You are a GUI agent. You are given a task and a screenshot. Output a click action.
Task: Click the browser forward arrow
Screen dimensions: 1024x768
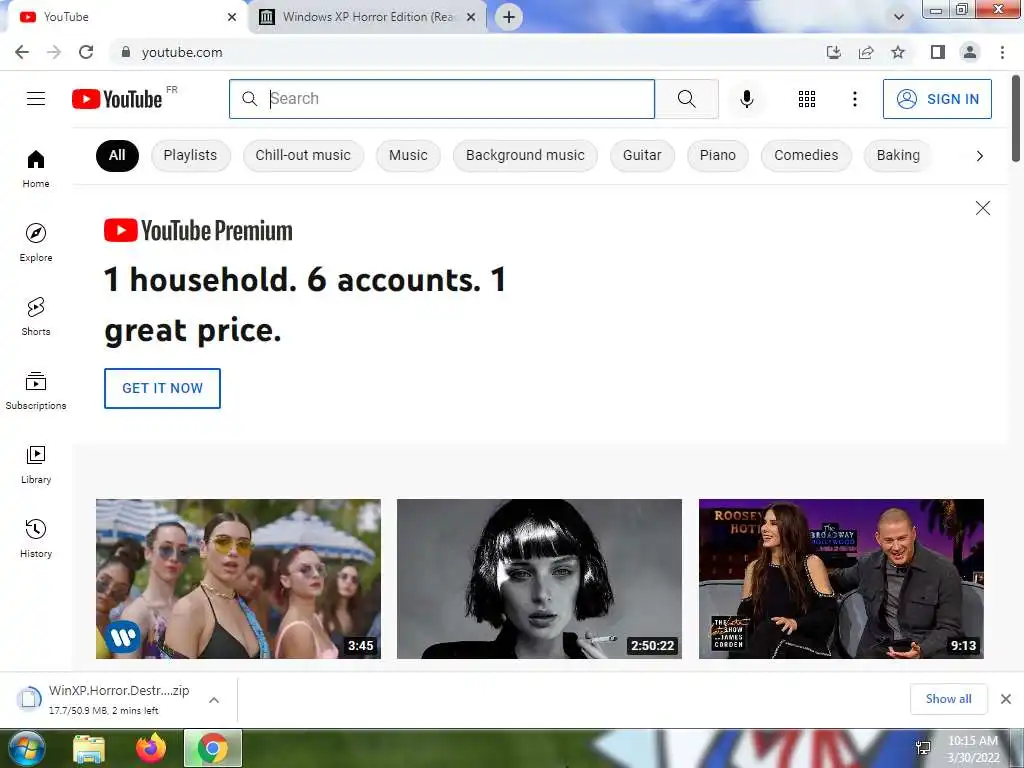[54, 52]
